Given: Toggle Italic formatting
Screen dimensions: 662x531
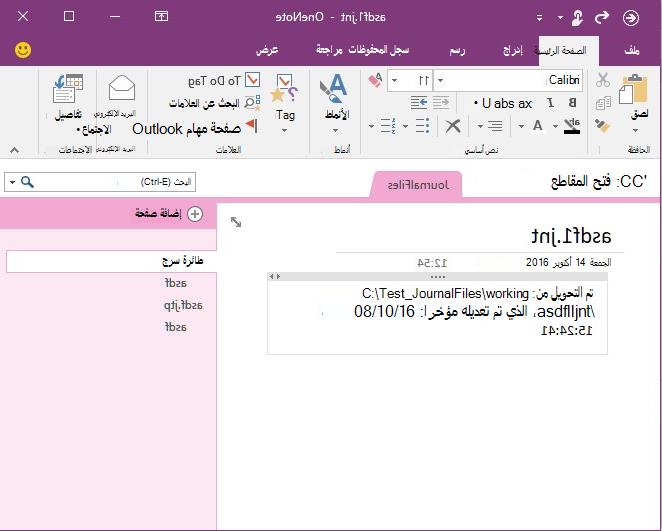Looking at the screenshot, I should [x=551, y=103].
